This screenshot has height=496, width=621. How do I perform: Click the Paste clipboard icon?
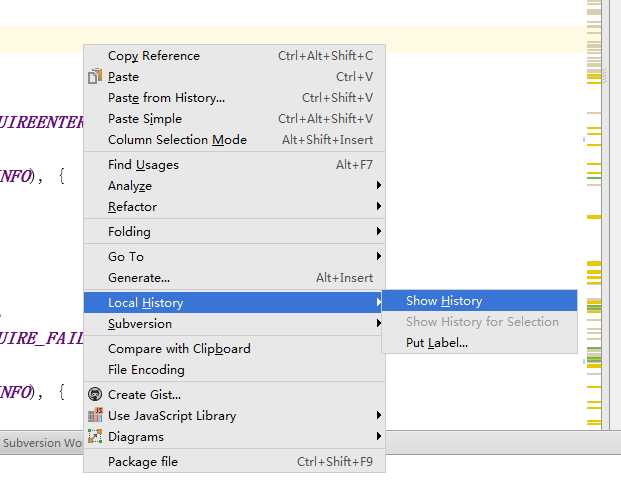pyautogui.click(x=95, y=76)
